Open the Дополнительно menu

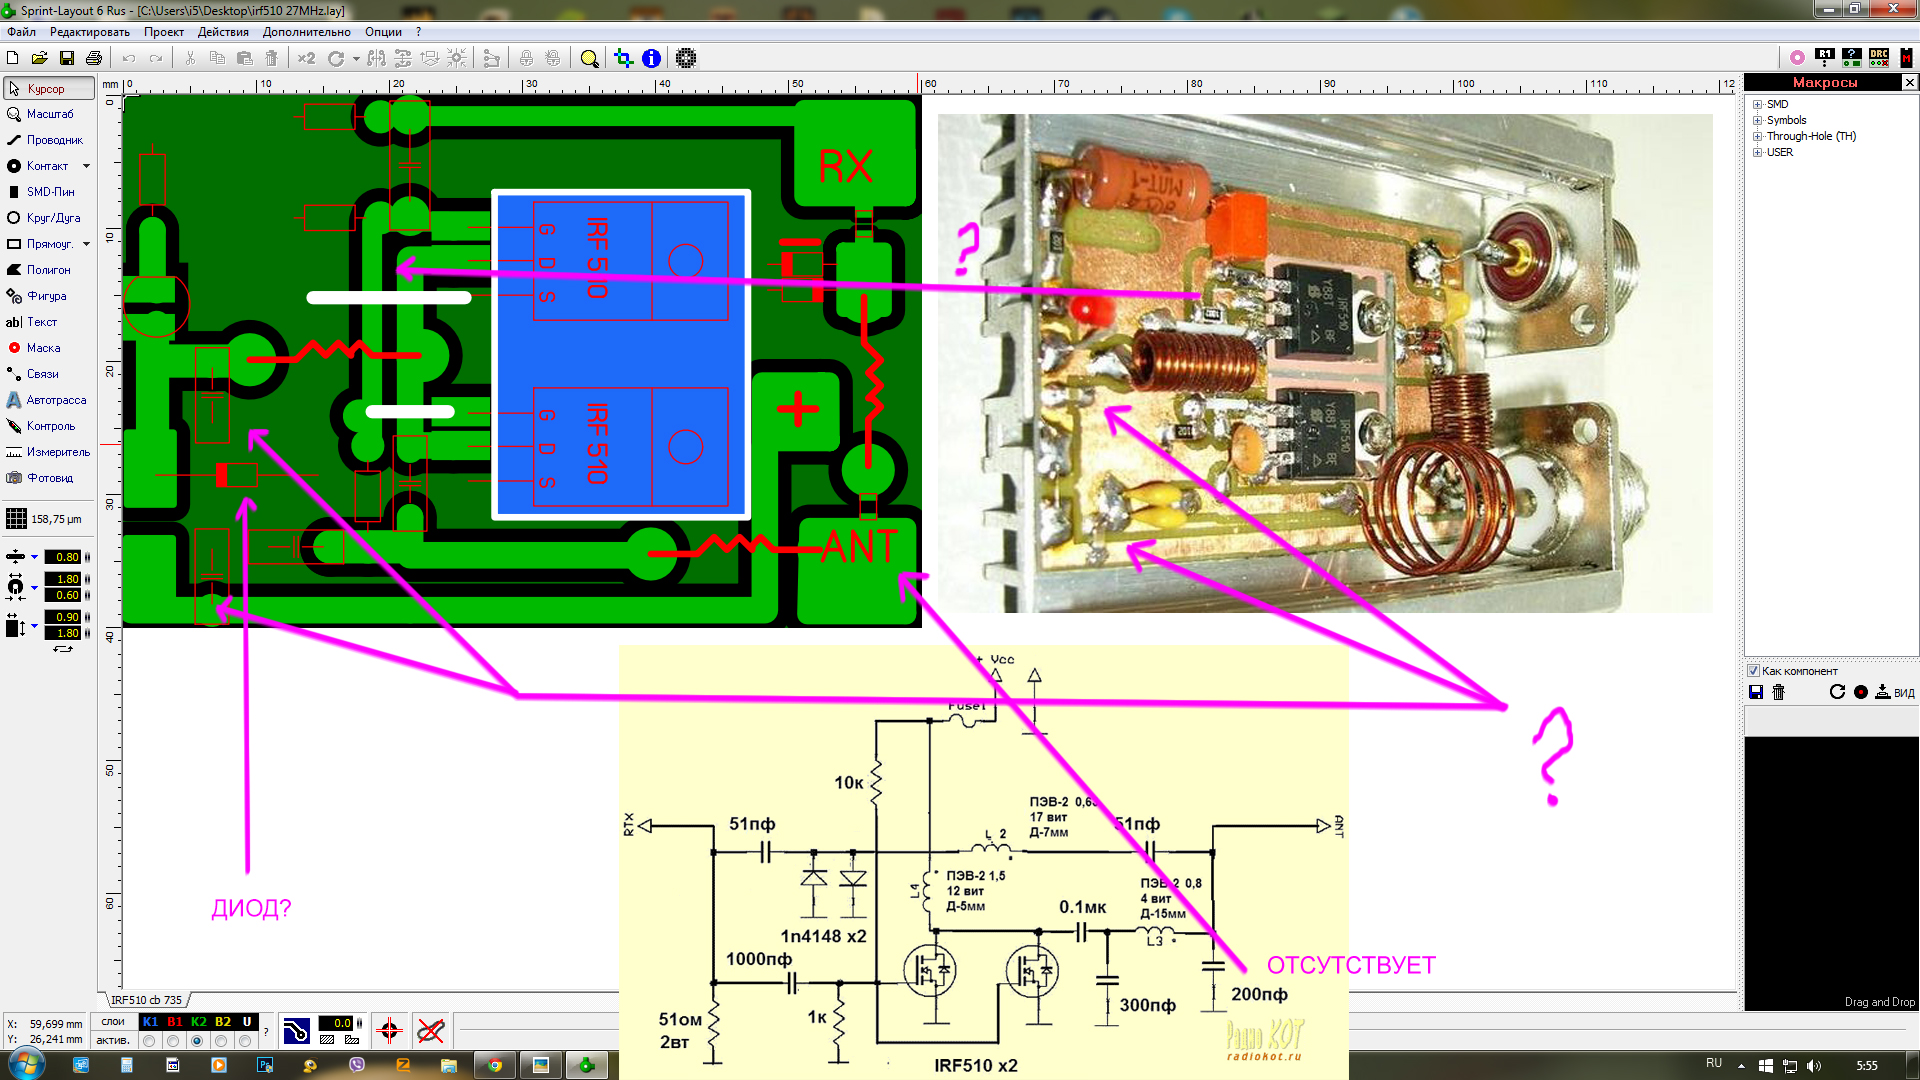[x=306, y=32]
